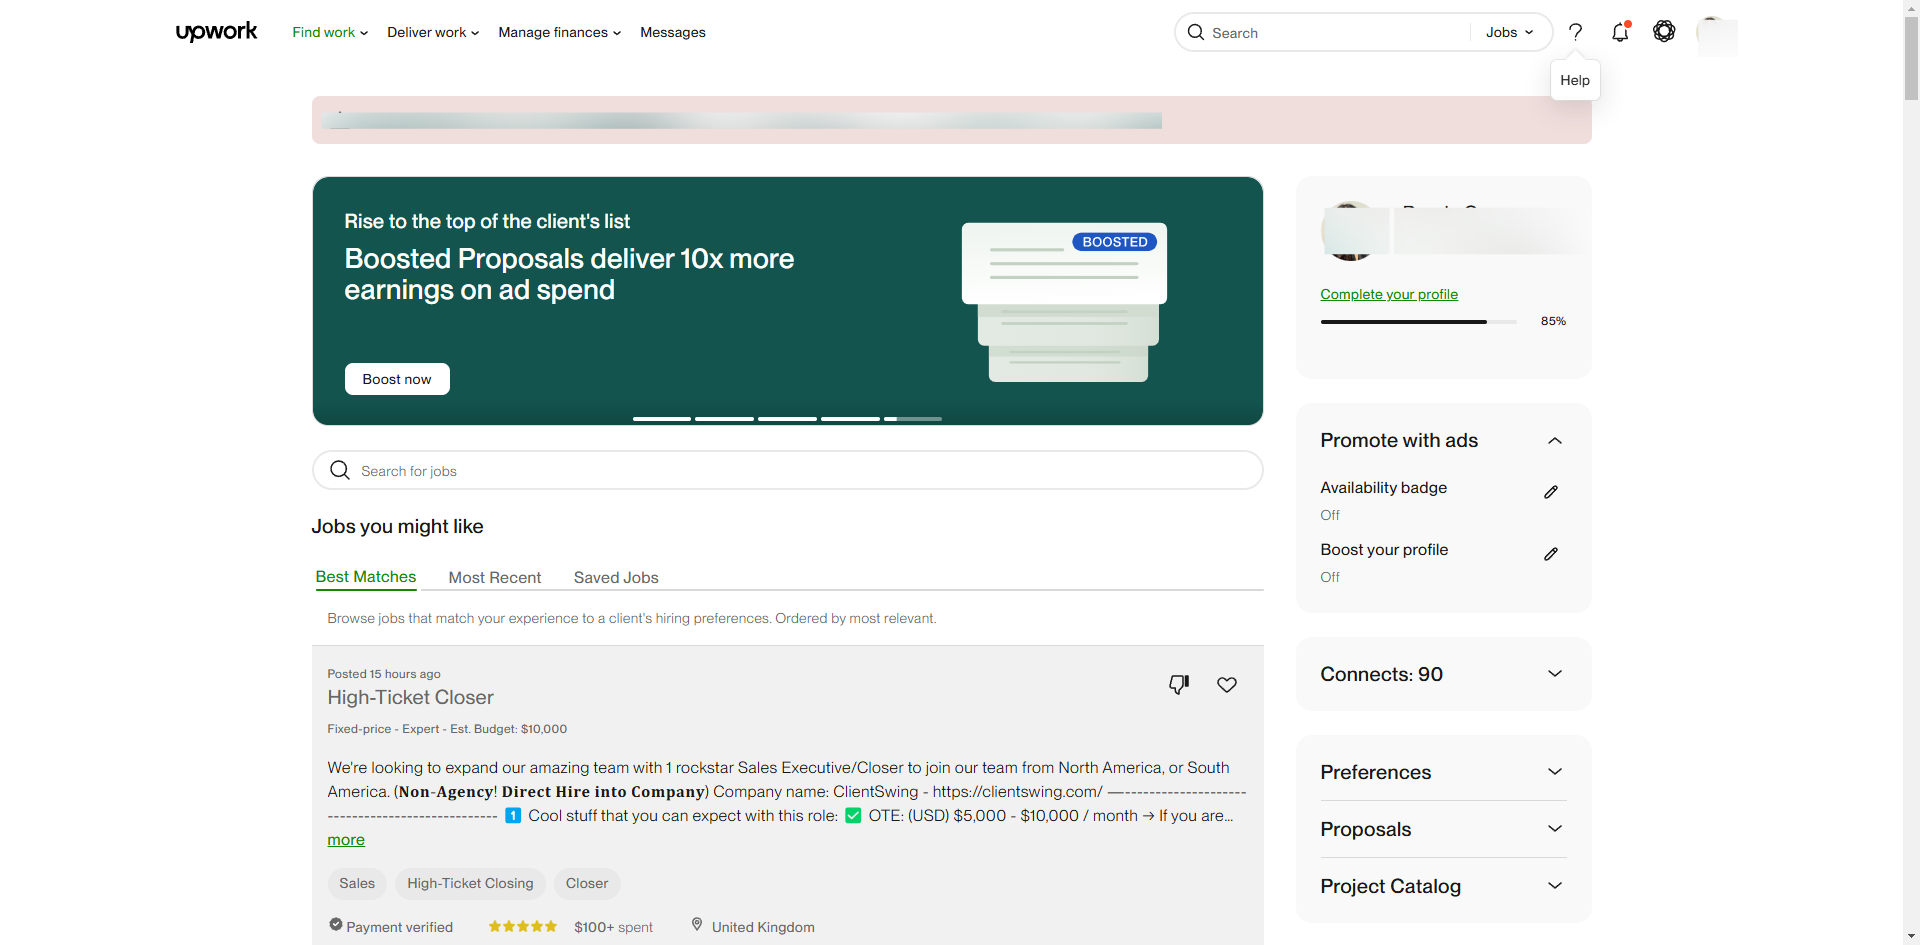The image size is (1920, 945).
Task: Open the Help question mark icon
Action: [x=1575, y=32]
